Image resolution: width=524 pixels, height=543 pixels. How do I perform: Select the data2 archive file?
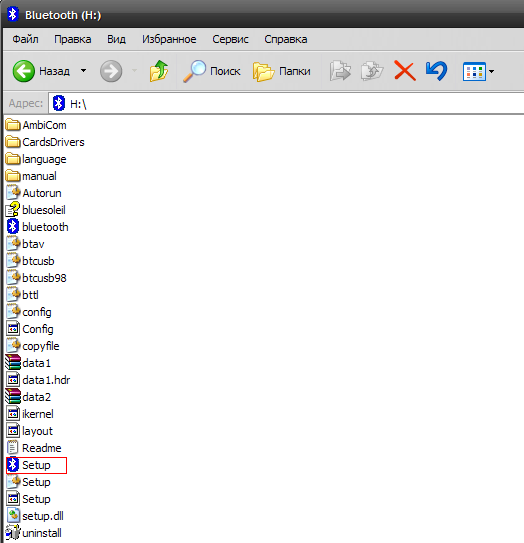28,397
